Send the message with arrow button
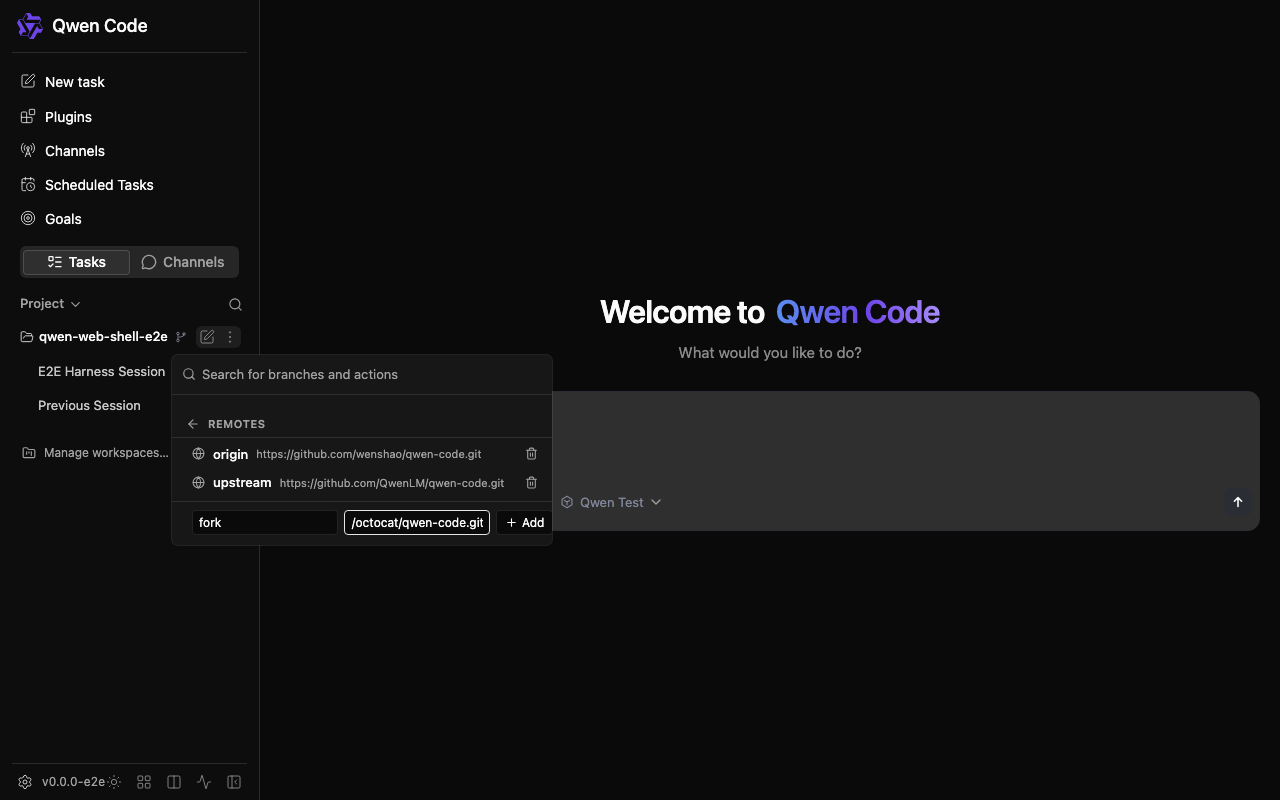The width and height of the screenshot is (1280, 800). point(1238,502)
